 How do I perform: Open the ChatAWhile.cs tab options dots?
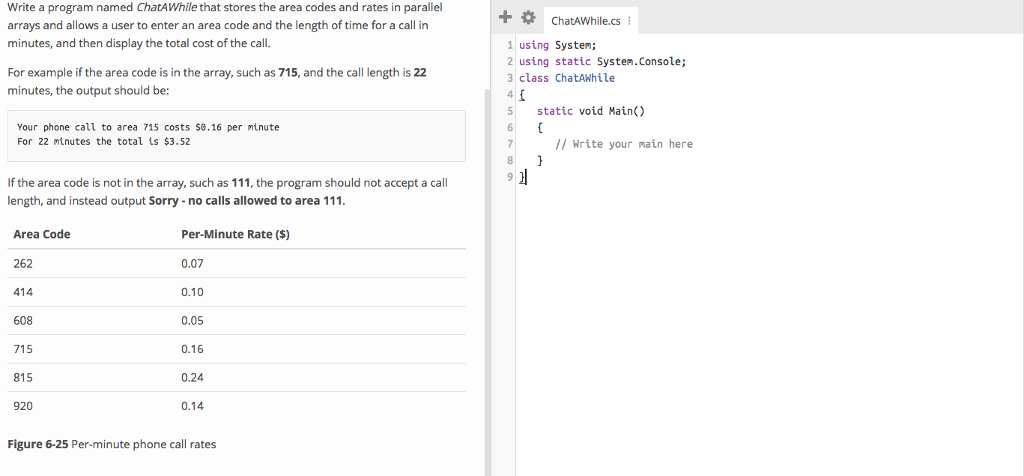[629, 21]
